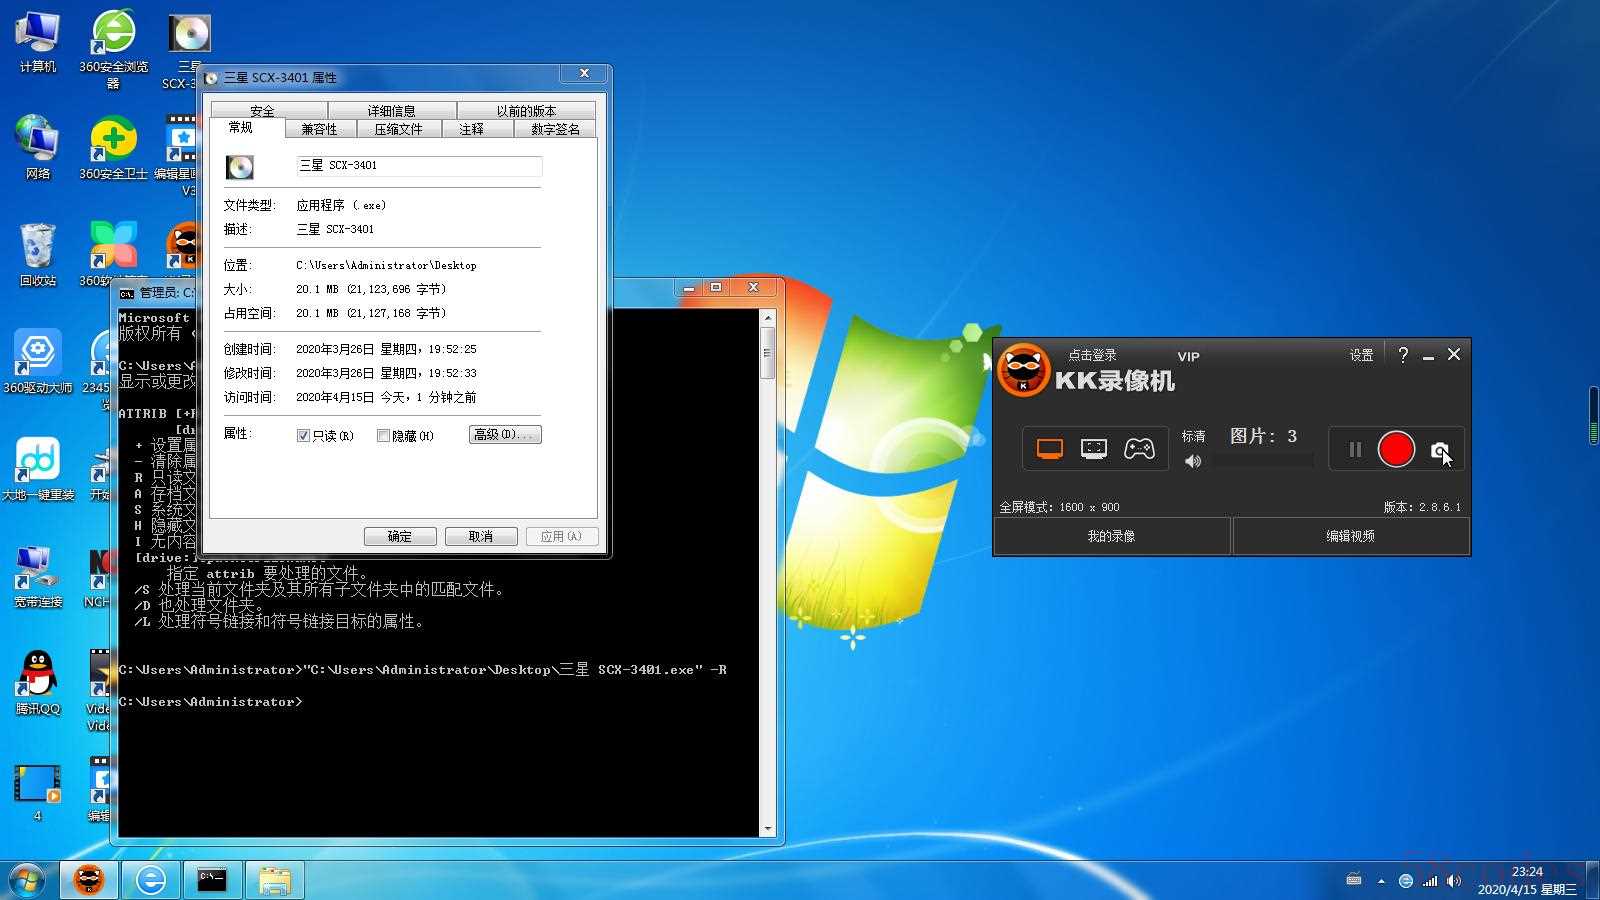The height and width of the screenshot is (900, 1600).
Task: Switch to the 兼容性 tab
Action: click(319, 129)
